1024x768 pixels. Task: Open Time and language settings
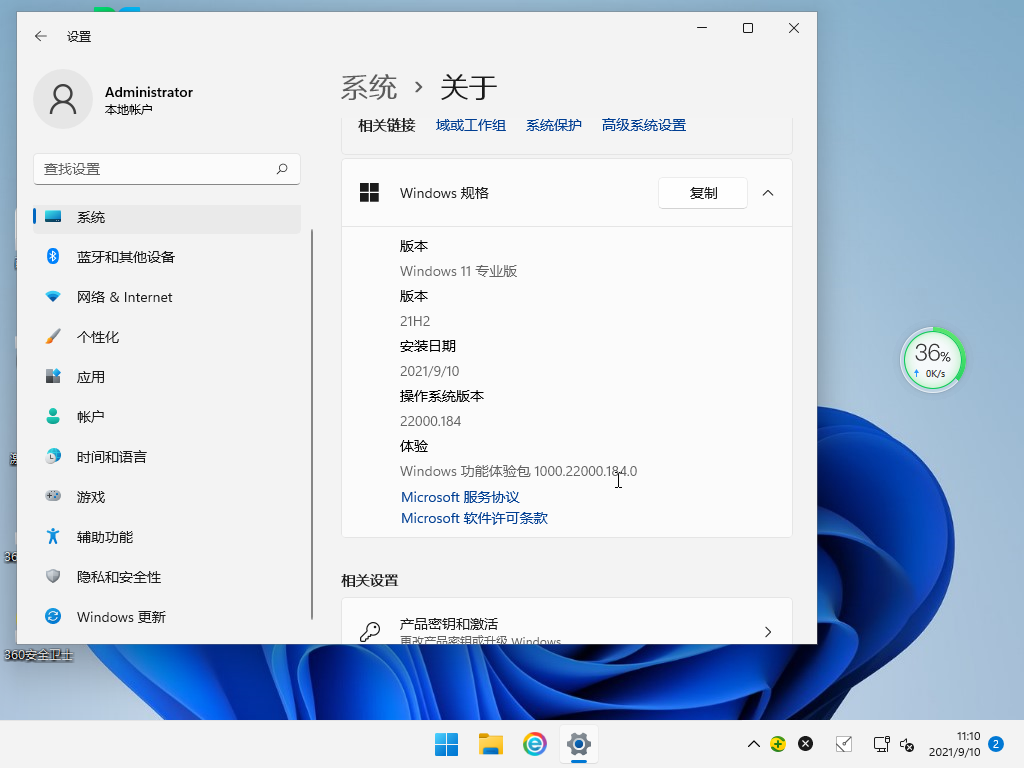click(111, 457)
